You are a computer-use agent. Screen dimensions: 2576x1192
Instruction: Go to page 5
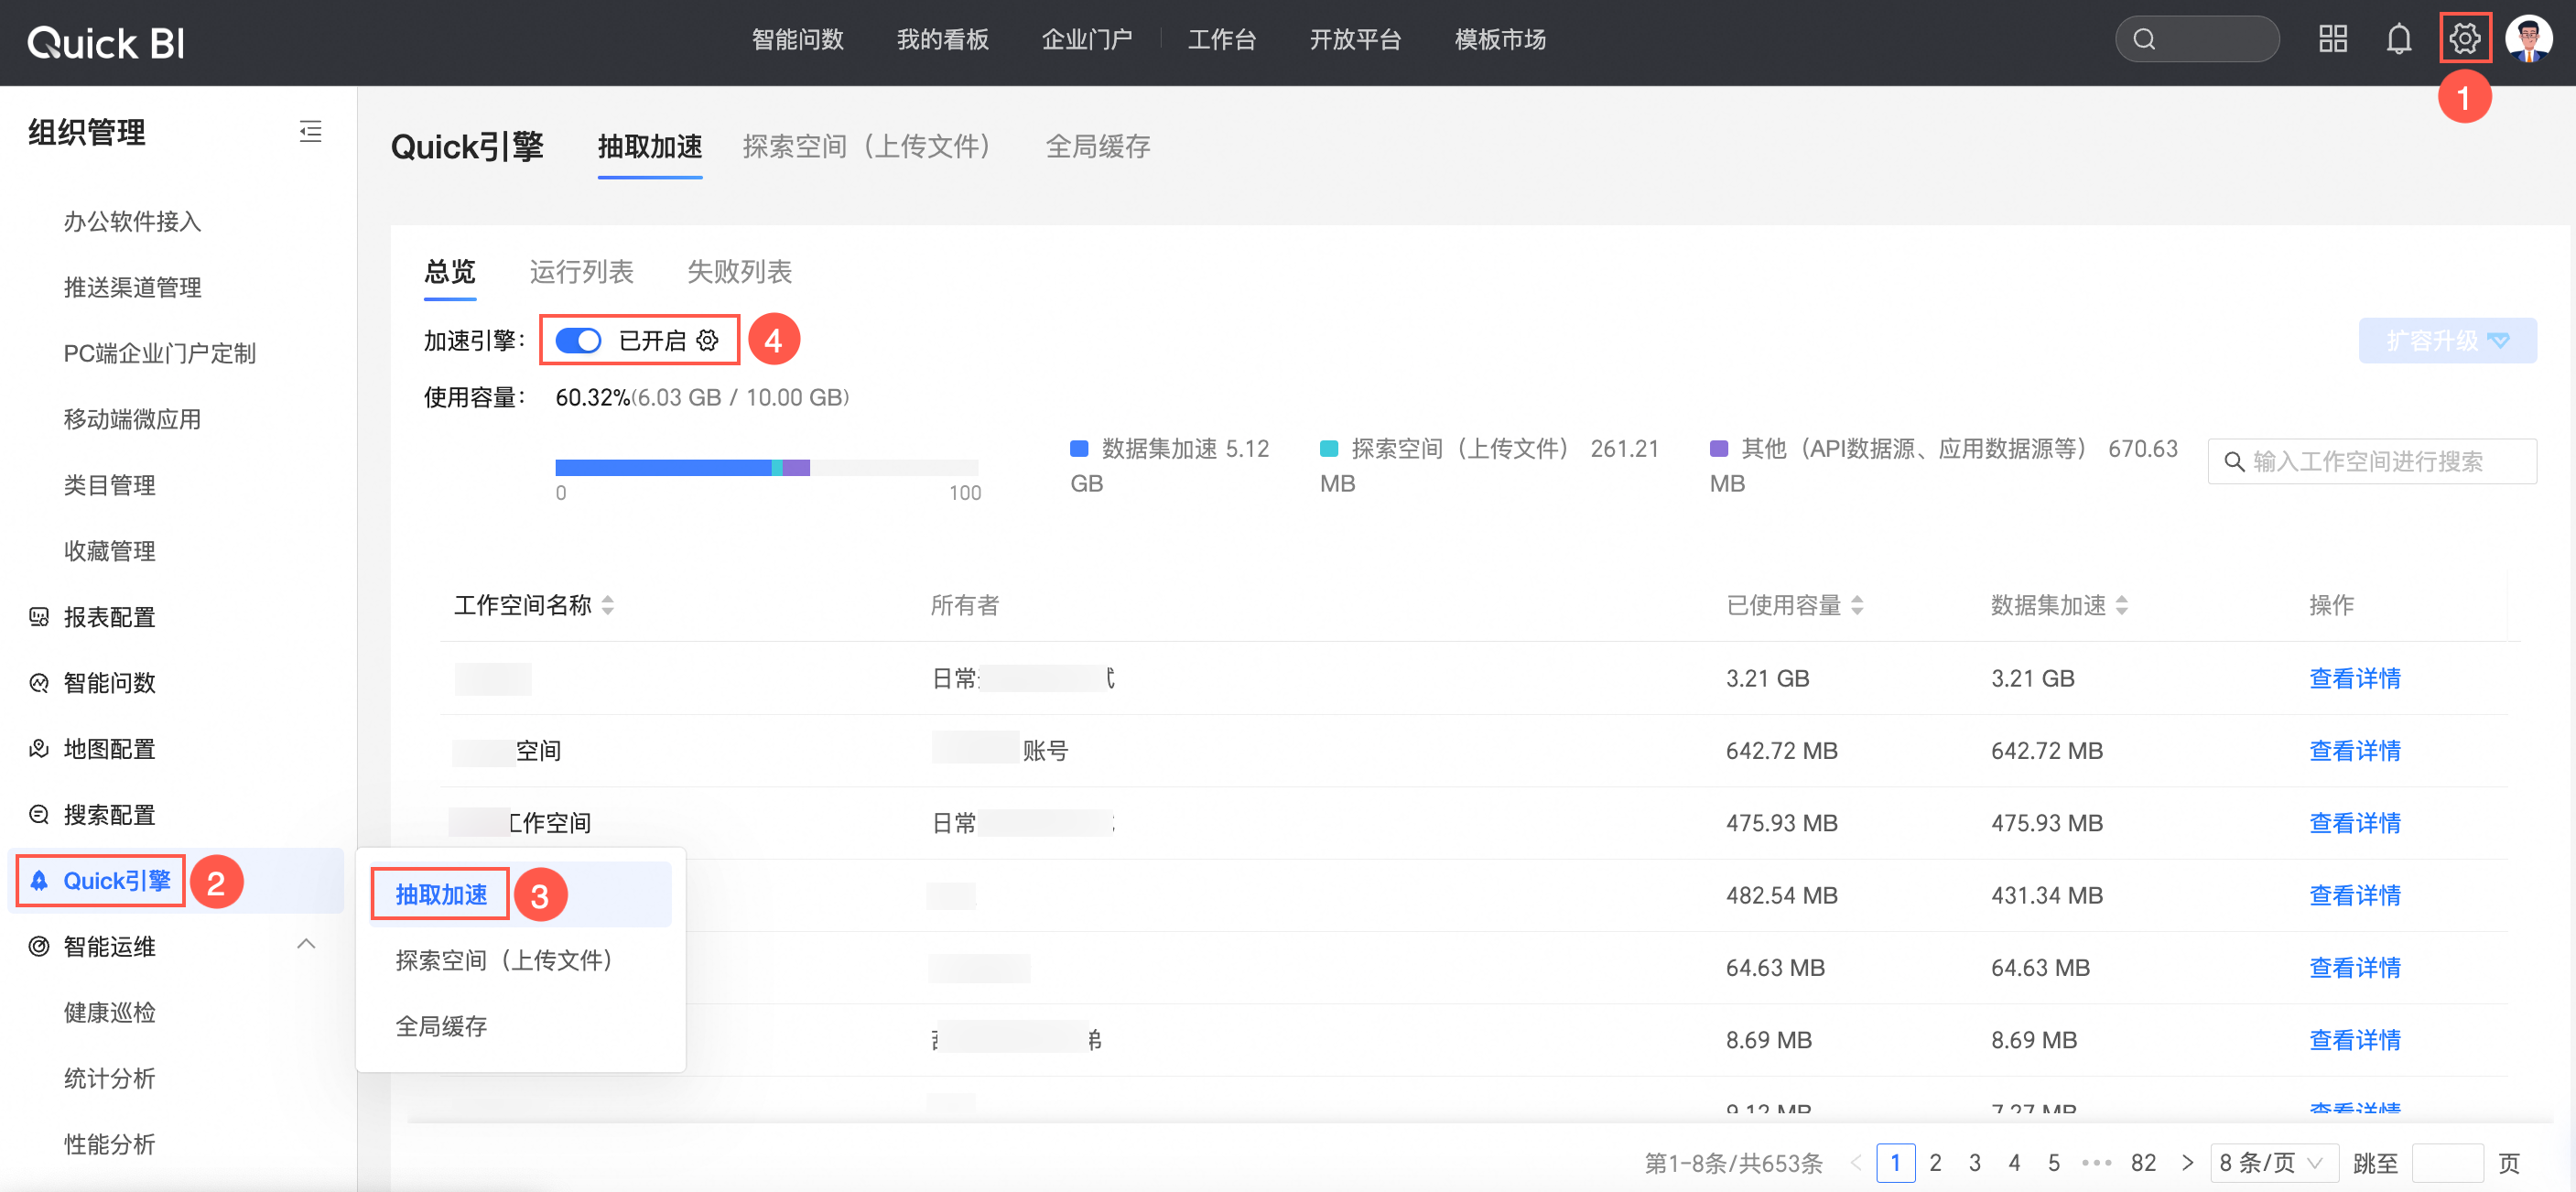[x=2053, y=1163]
